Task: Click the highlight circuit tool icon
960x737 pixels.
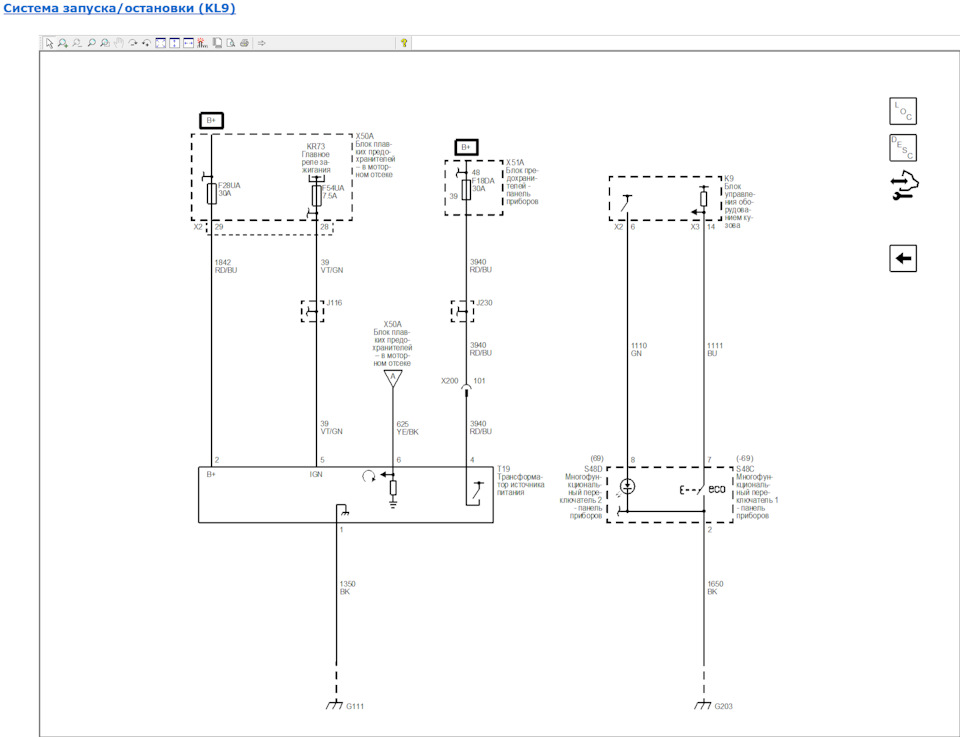Action: pyautogui.click(x=203, y=43)
